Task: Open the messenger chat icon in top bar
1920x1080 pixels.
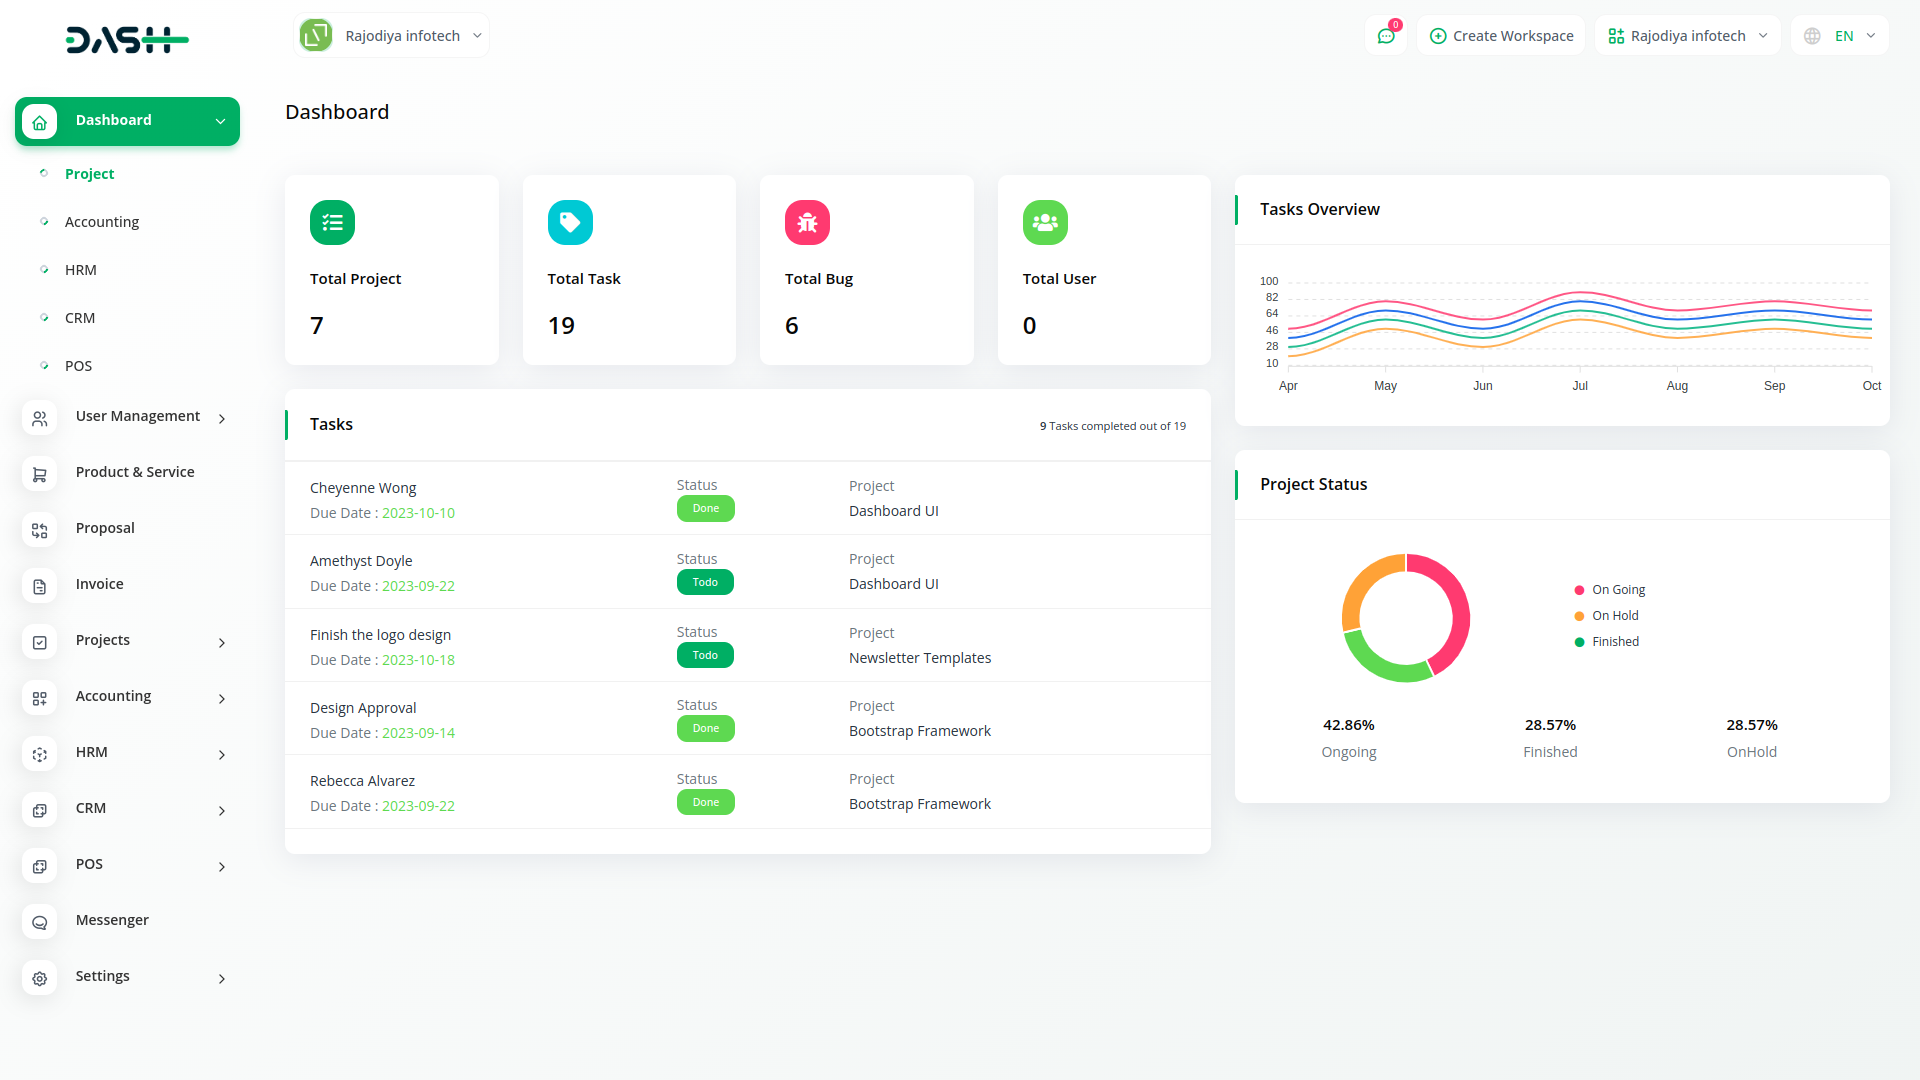Action: tap(1385, 35)
